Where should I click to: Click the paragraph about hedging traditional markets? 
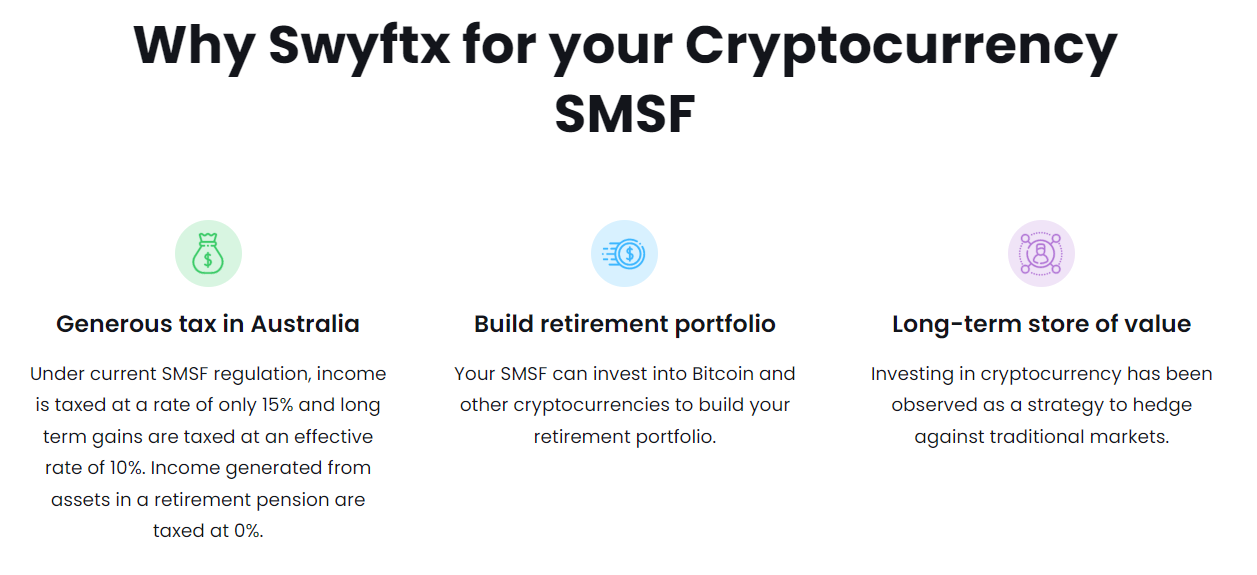tap(1041, 405)
